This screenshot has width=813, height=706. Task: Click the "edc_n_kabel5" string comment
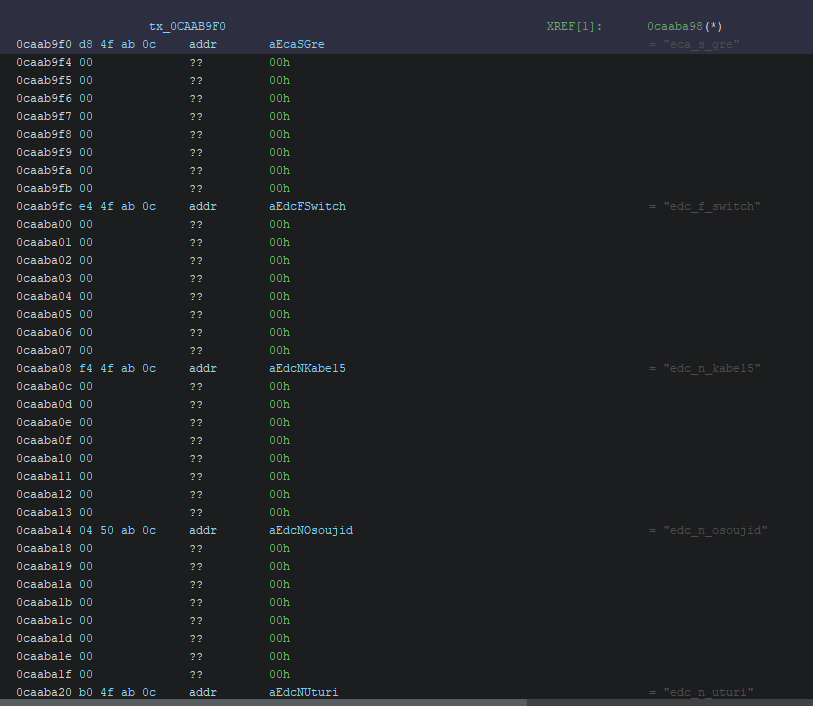(x=711, y=368)
